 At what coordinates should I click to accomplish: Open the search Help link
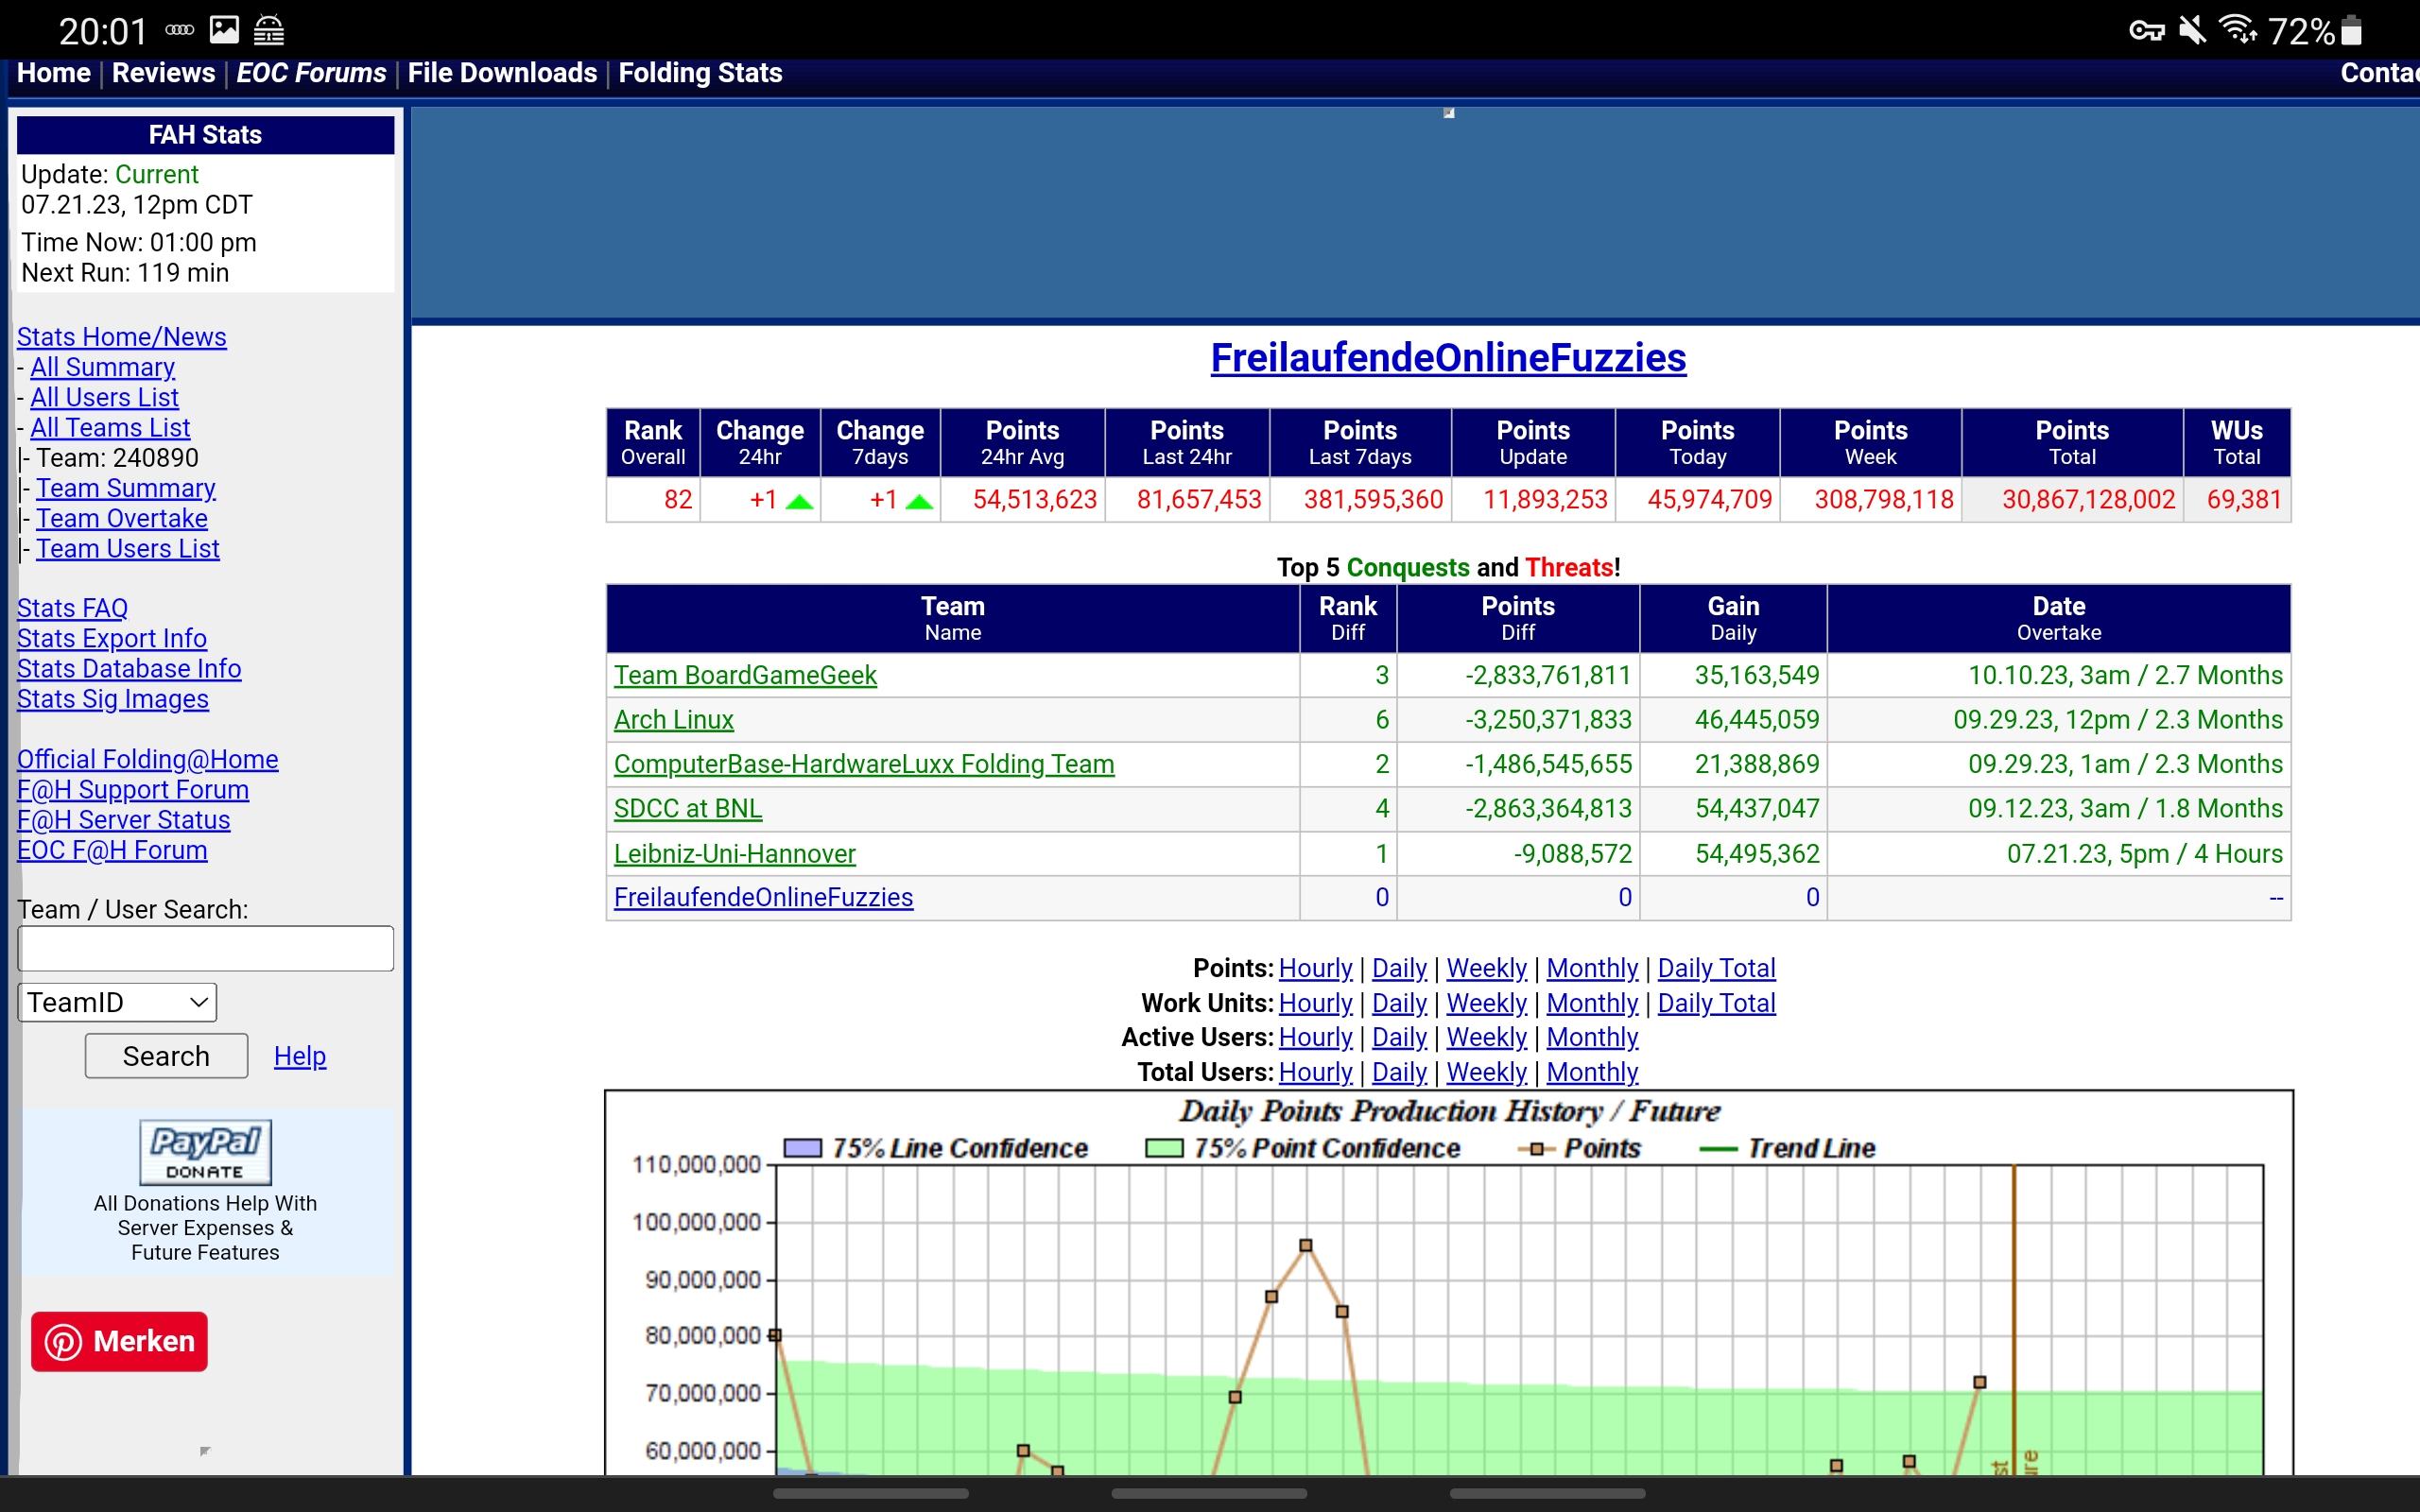(x=300, y=1056)
